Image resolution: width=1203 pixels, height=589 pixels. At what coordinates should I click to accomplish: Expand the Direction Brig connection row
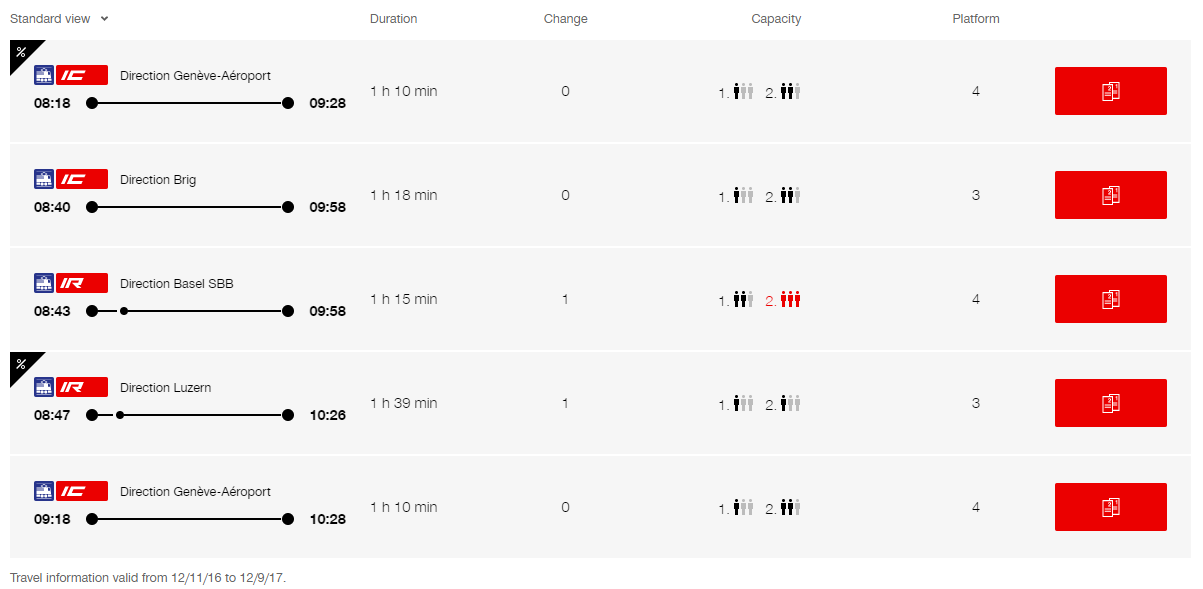(600, 195)
